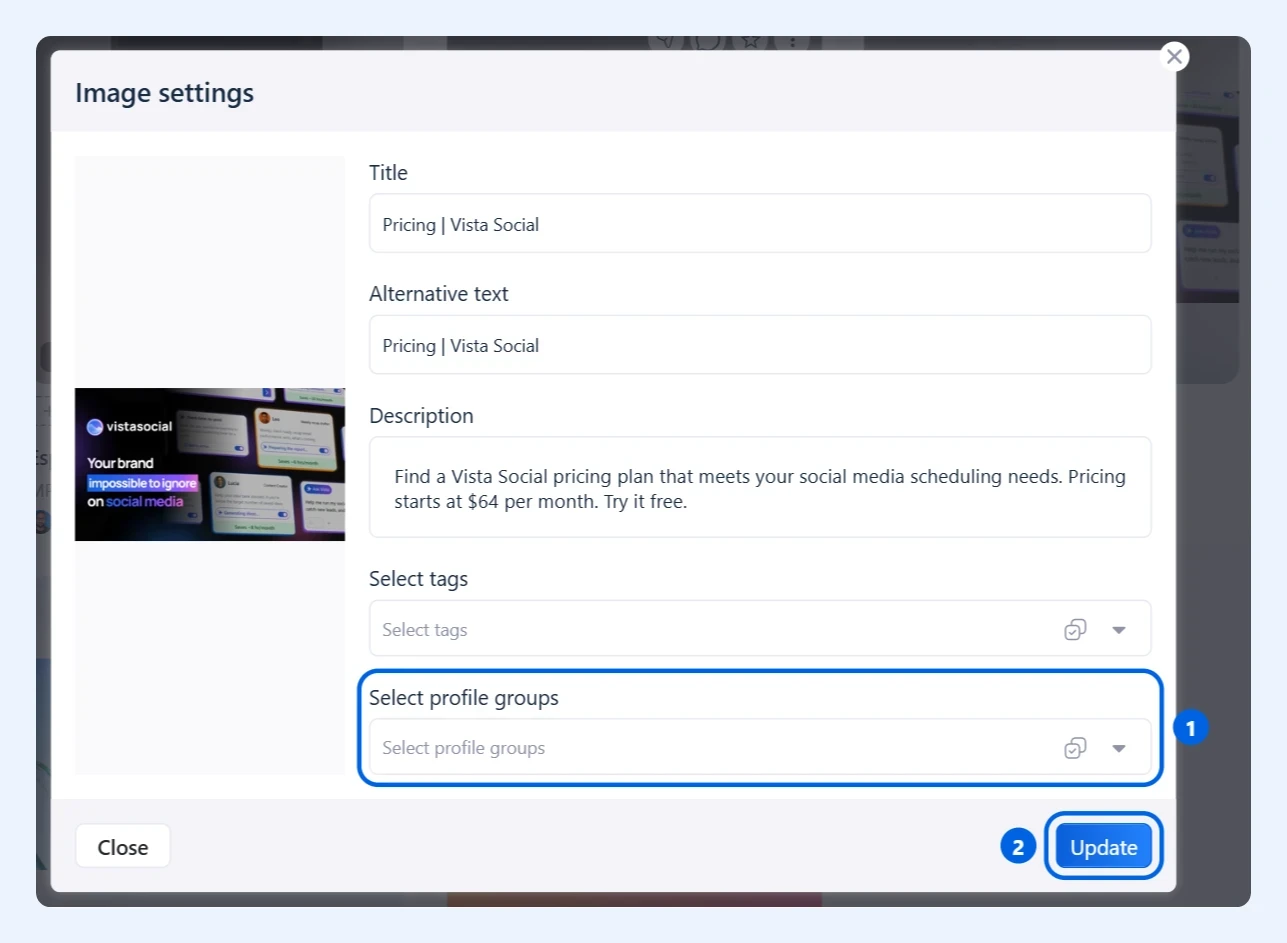Open the Select profile groups dropdown arrow
The image size is (1287, 943).
(x=1119, y=748)
